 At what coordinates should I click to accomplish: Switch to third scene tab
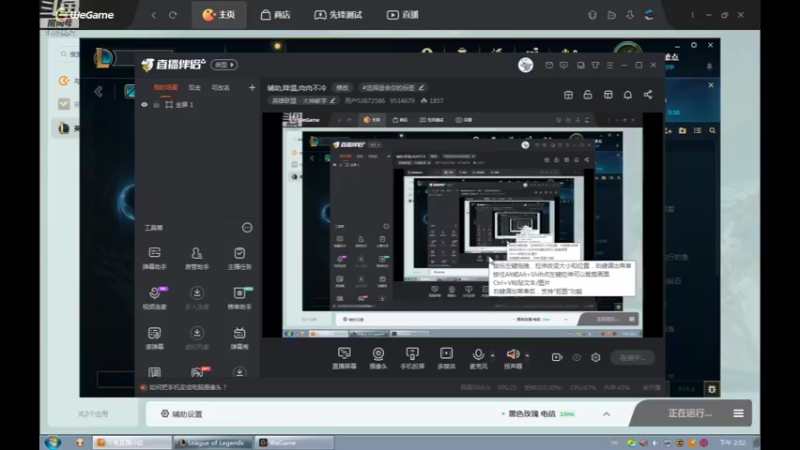(220, 88)
